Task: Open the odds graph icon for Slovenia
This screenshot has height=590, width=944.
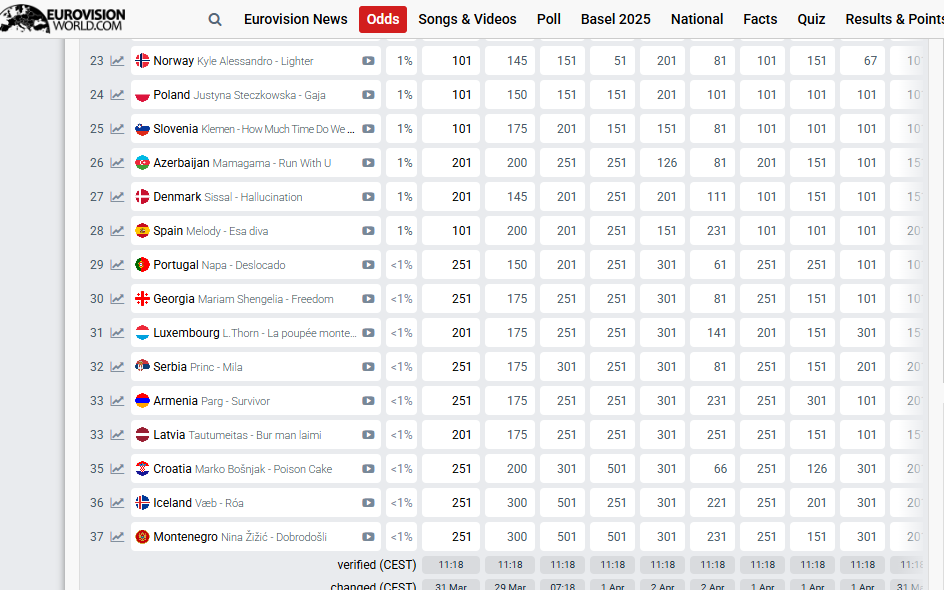Action: click(117, 129)
